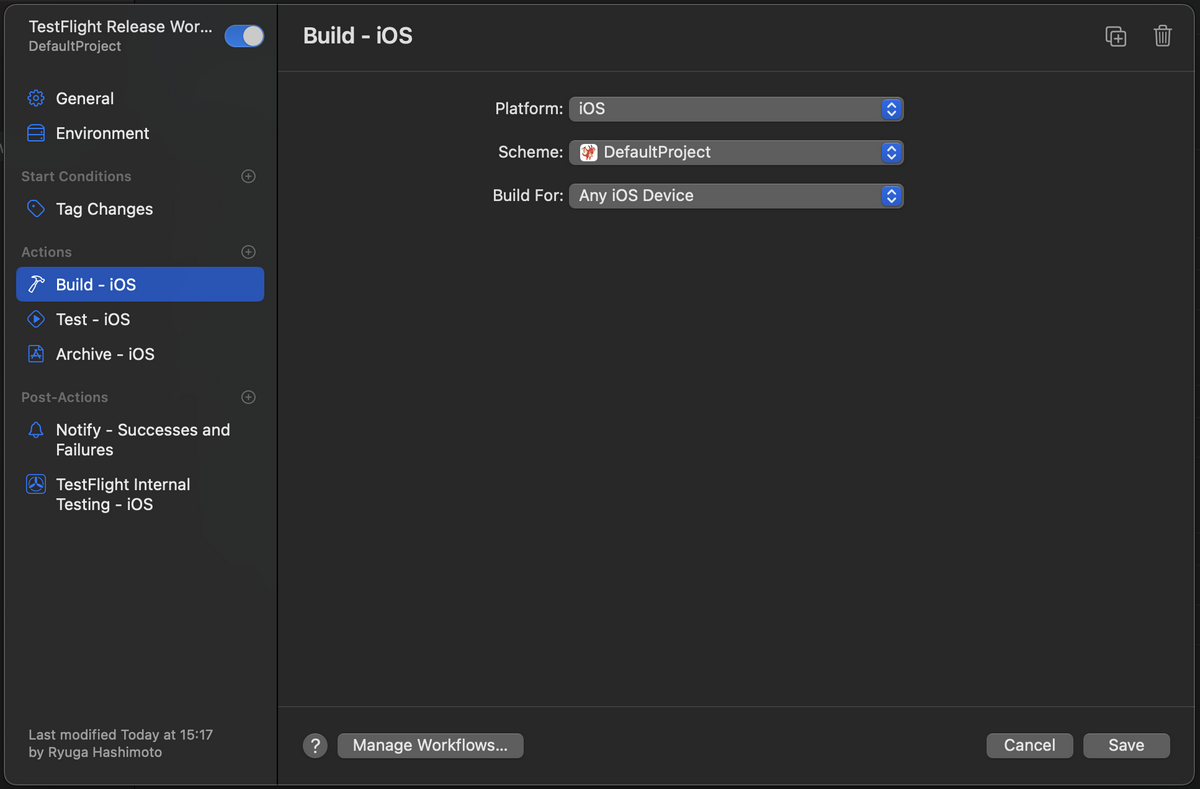Screen dimensions: 1200x789
Task: Click the Manage Workflows... button
Action: pyautogui.click(x=430, y=745)
